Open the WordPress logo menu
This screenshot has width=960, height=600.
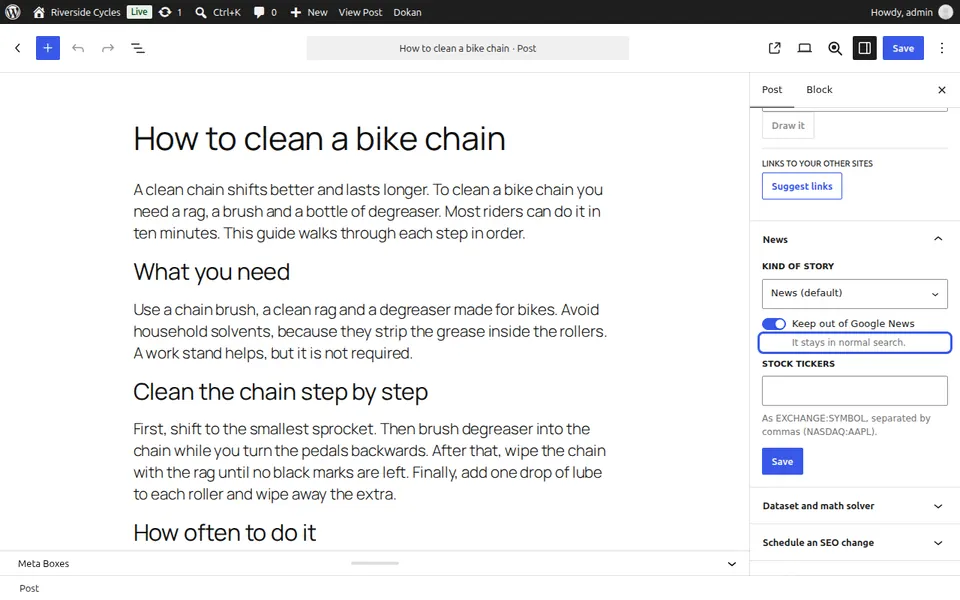point(13,12)
